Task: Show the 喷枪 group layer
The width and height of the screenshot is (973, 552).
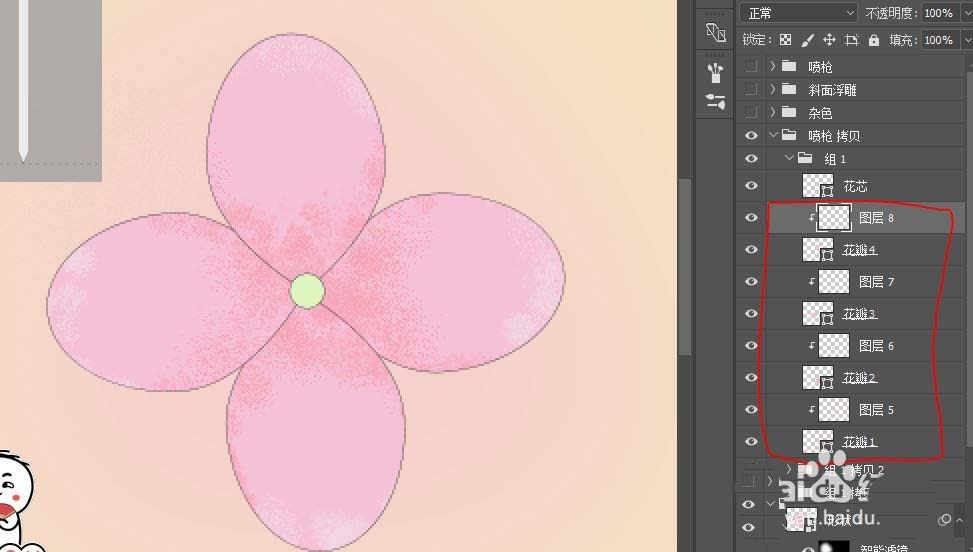Action: pyautogui.click(x=751, y=67)
